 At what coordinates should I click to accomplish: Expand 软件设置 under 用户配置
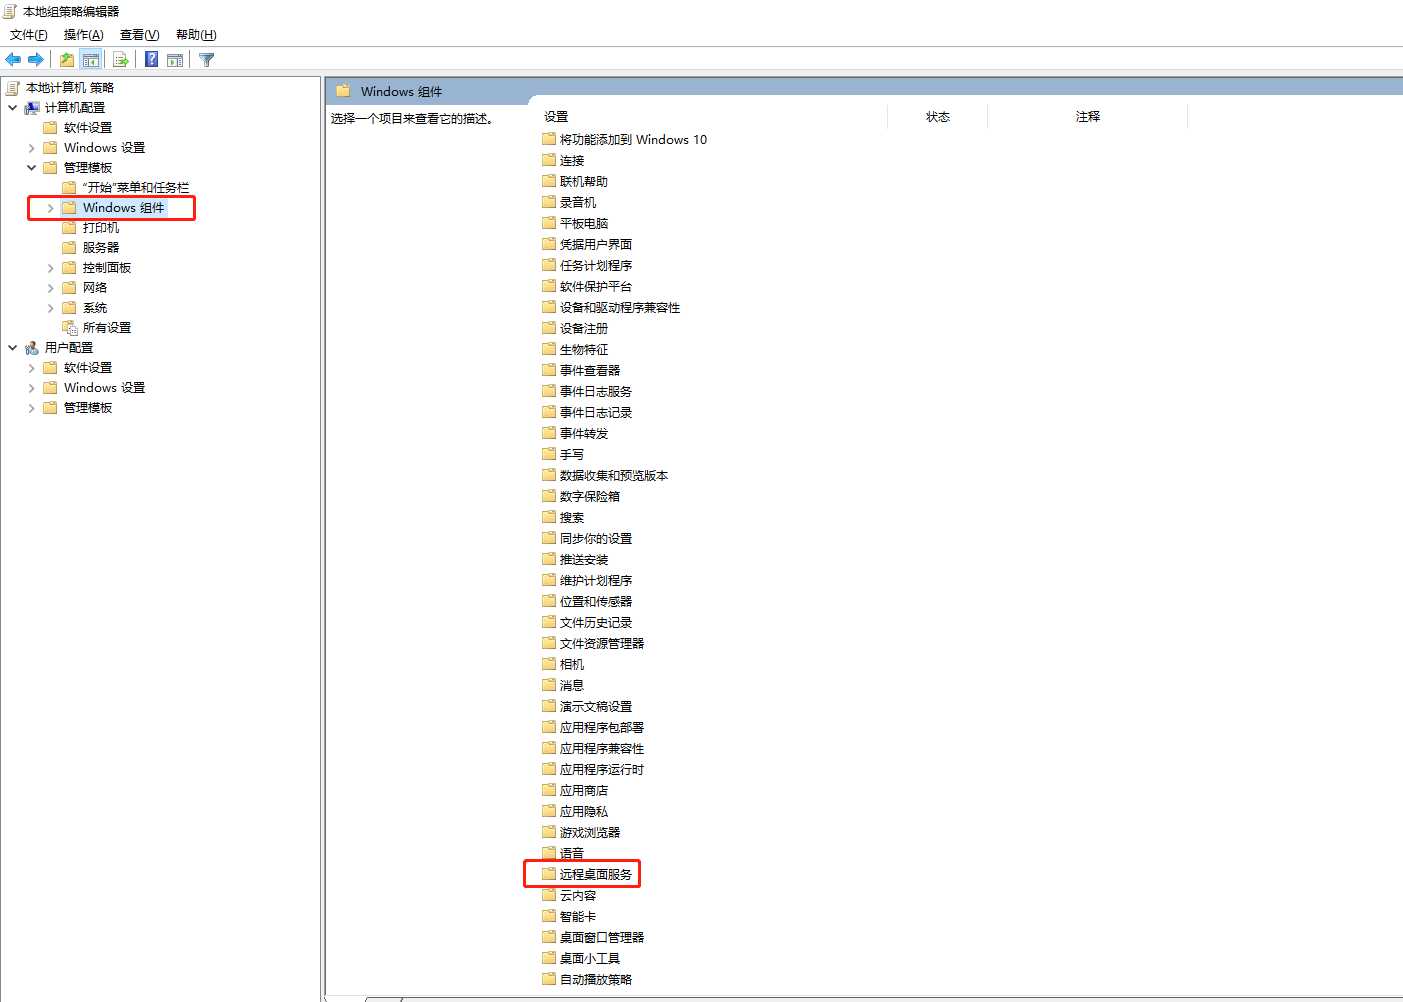pos(32,368)
